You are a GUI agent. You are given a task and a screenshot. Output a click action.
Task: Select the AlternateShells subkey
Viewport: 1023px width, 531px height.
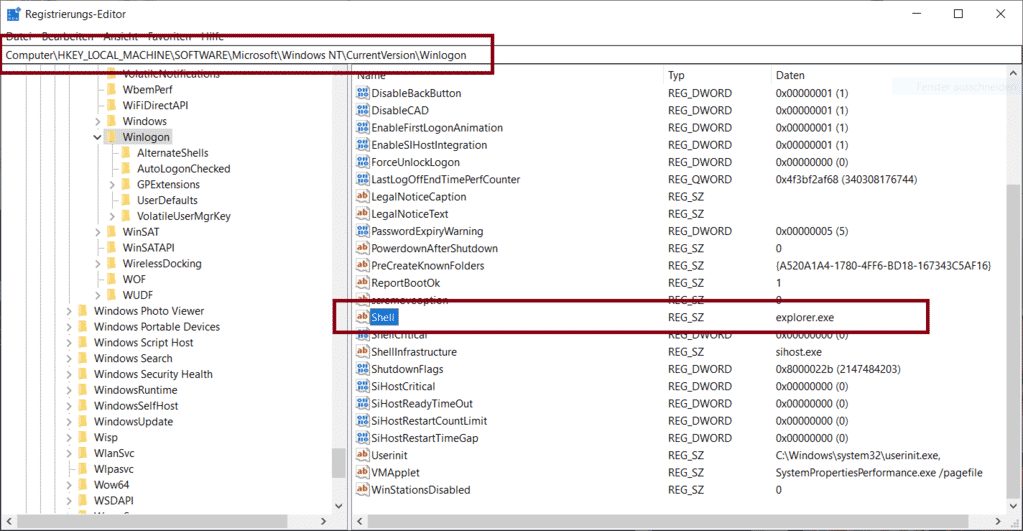172,153
